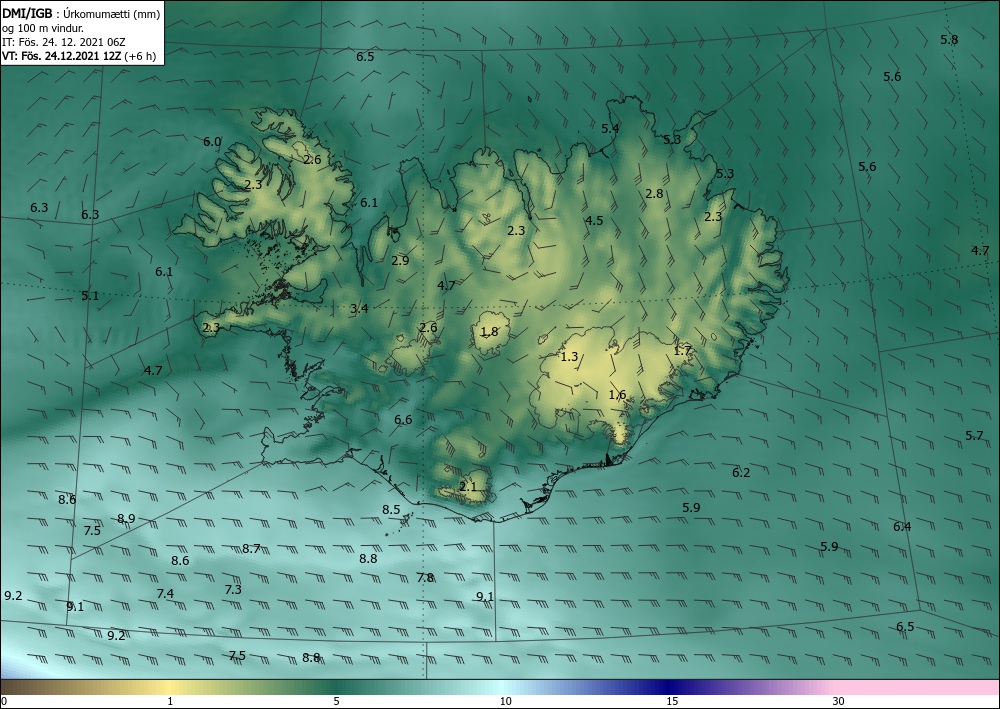The width and height of the screenshot is (1000, 709).
Task: Click the 8.5 value off the south coast
Action: coord(391,509)
